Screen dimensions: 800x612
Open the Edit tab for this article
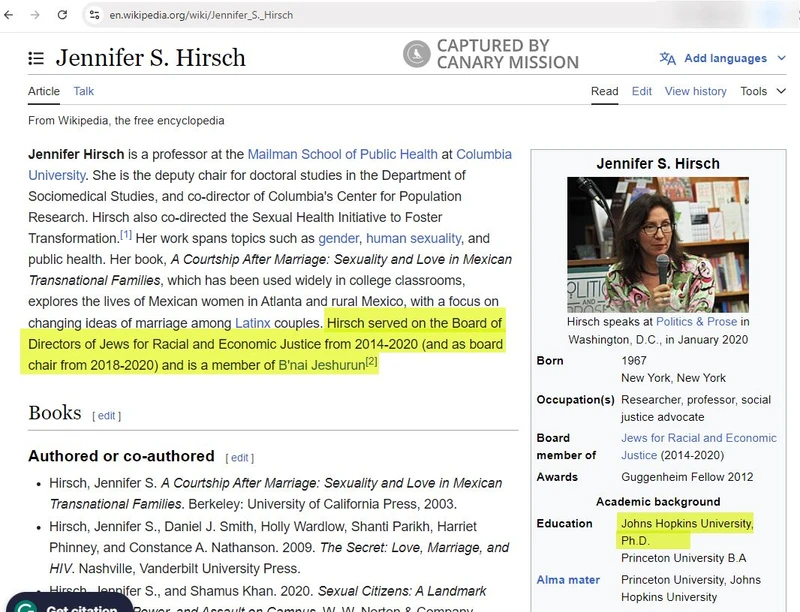[641, 91]
